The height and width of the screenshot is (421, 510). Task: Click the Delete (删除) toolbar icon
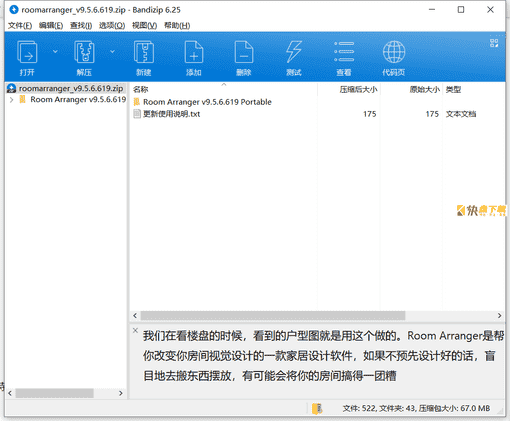[244, 52]
